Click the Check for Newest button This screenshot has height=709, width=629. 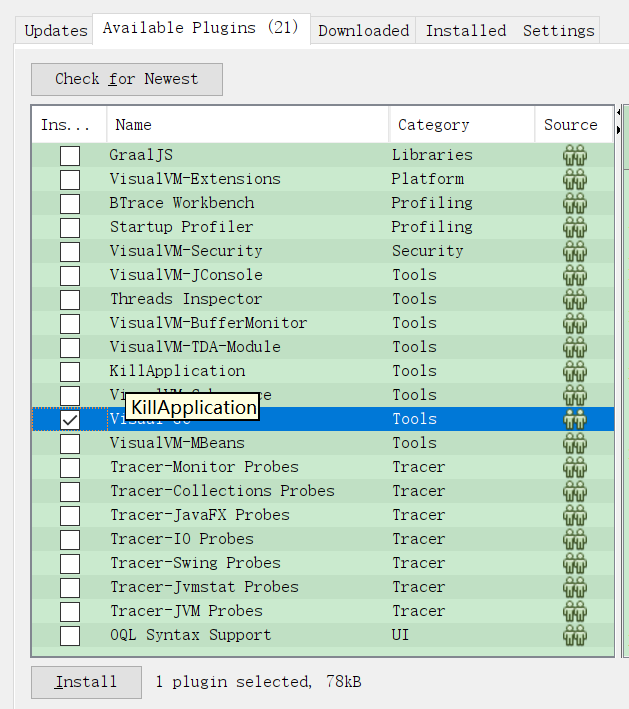tap(127, 79)
